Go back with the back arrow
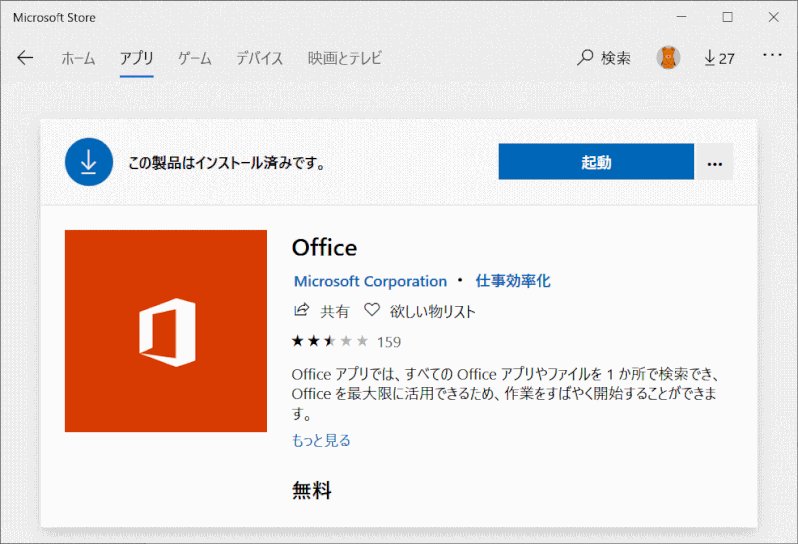This screenshot has height=544, width=798. pyautogui.click(x=25, y=58)
